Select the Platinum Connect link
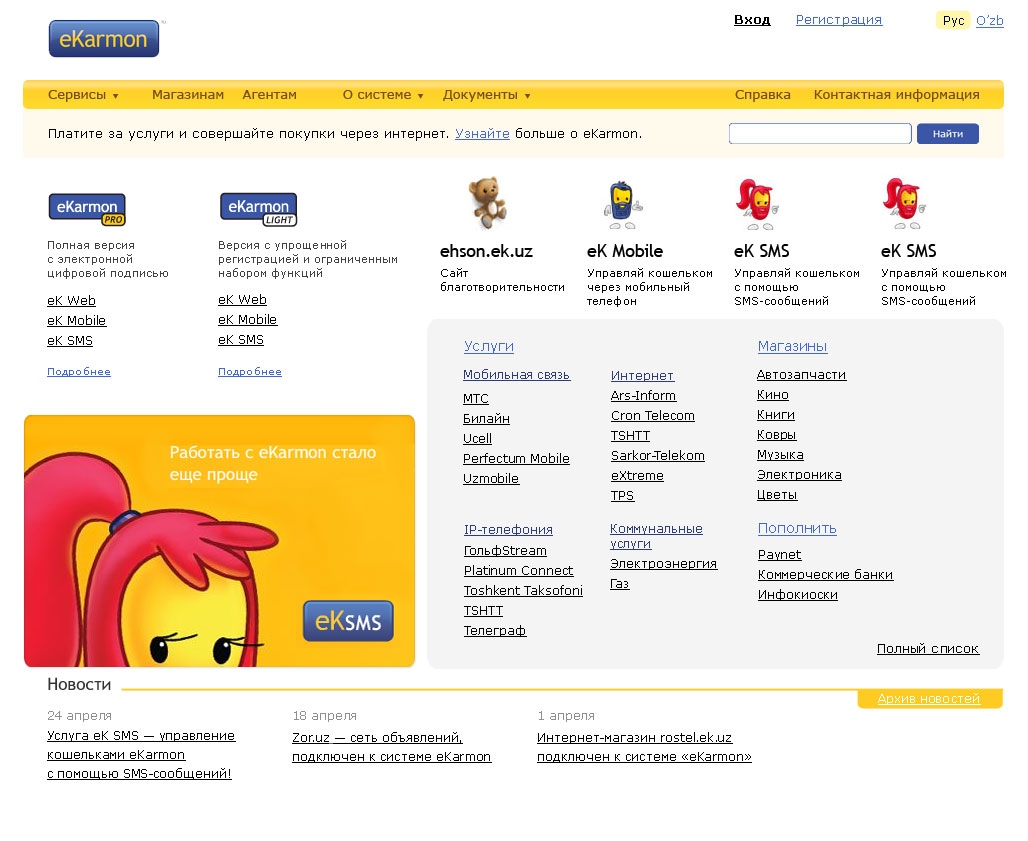Image resolution: width=1028 pixels, height=841 pixels. (518, 571)
